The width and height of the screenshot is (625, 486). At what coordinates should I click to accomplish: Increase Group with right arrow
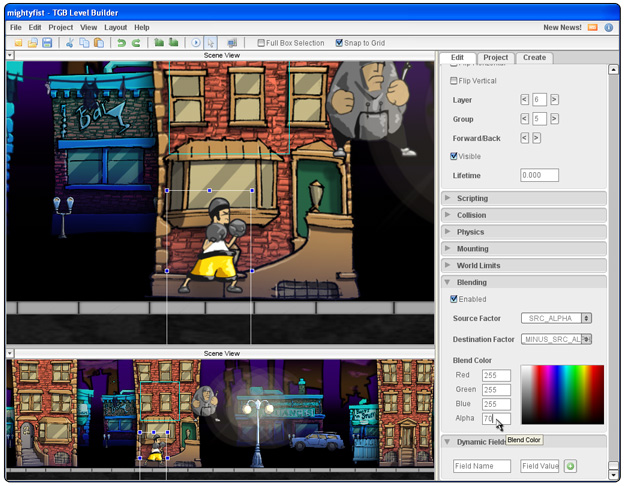tap(554, 118)
